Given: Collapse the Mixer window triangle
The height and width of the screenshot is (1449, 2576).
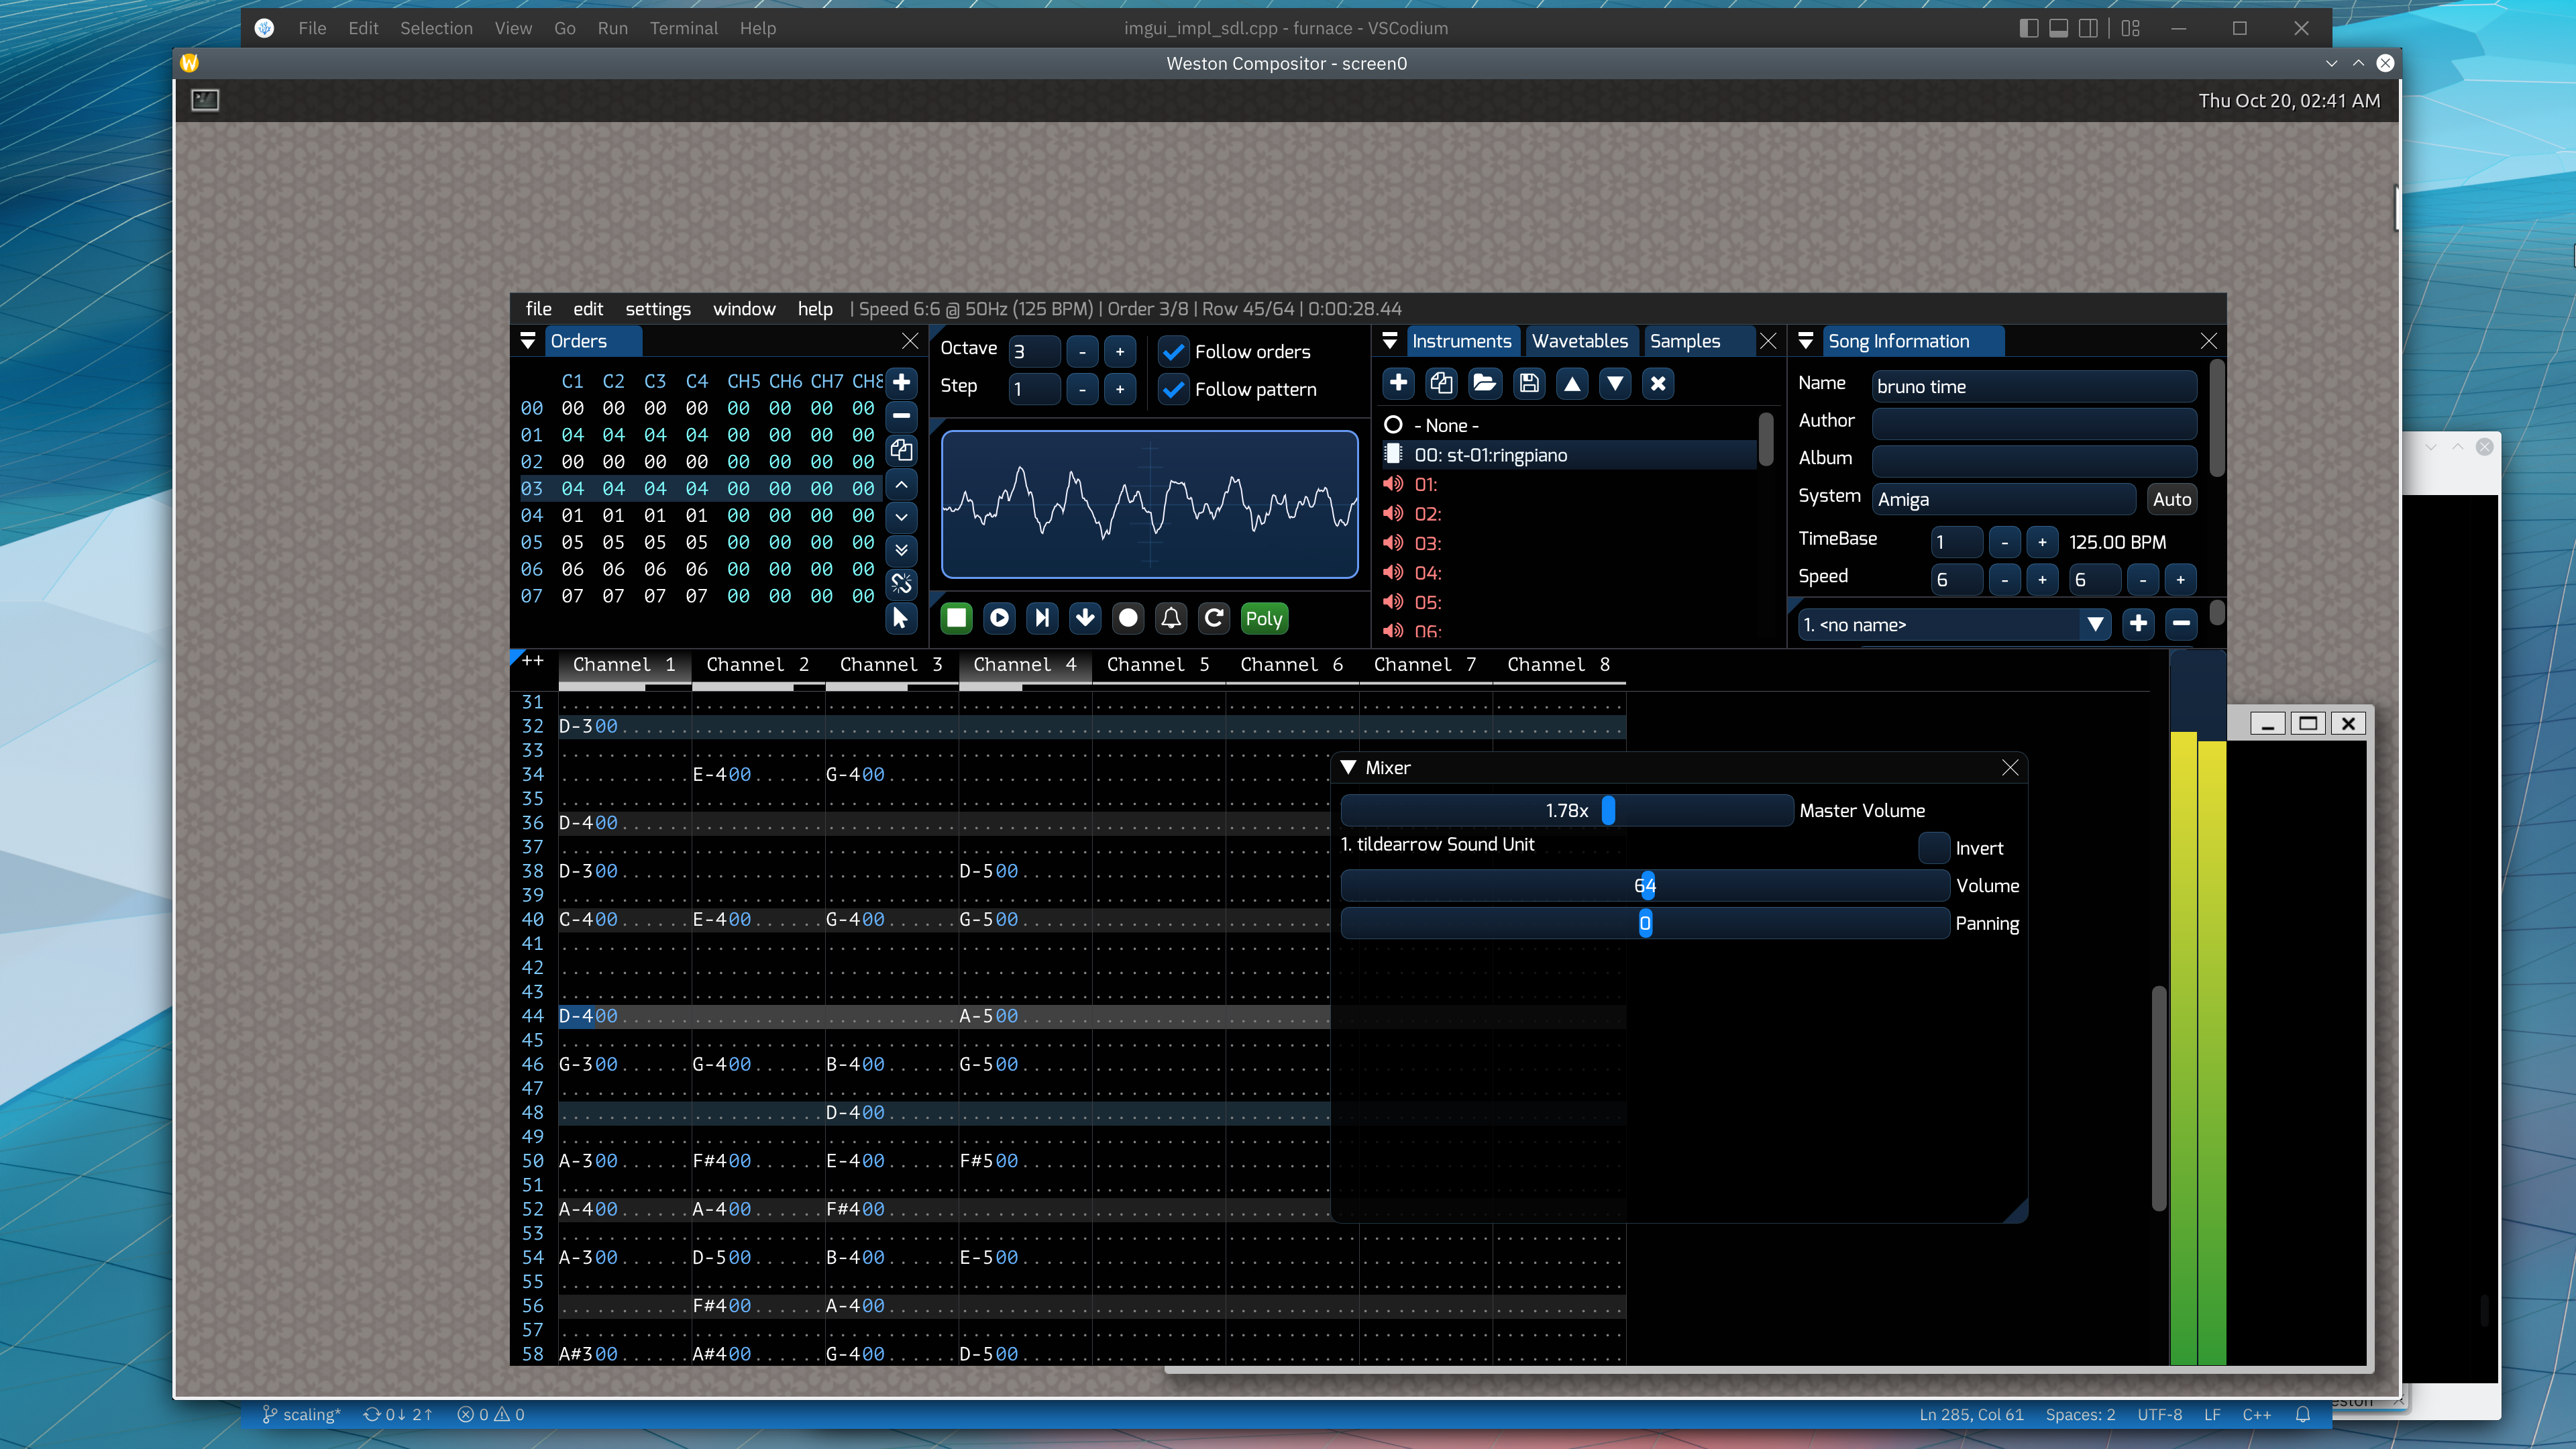Looking at the screenshot, I should (x=1349, y=767).
